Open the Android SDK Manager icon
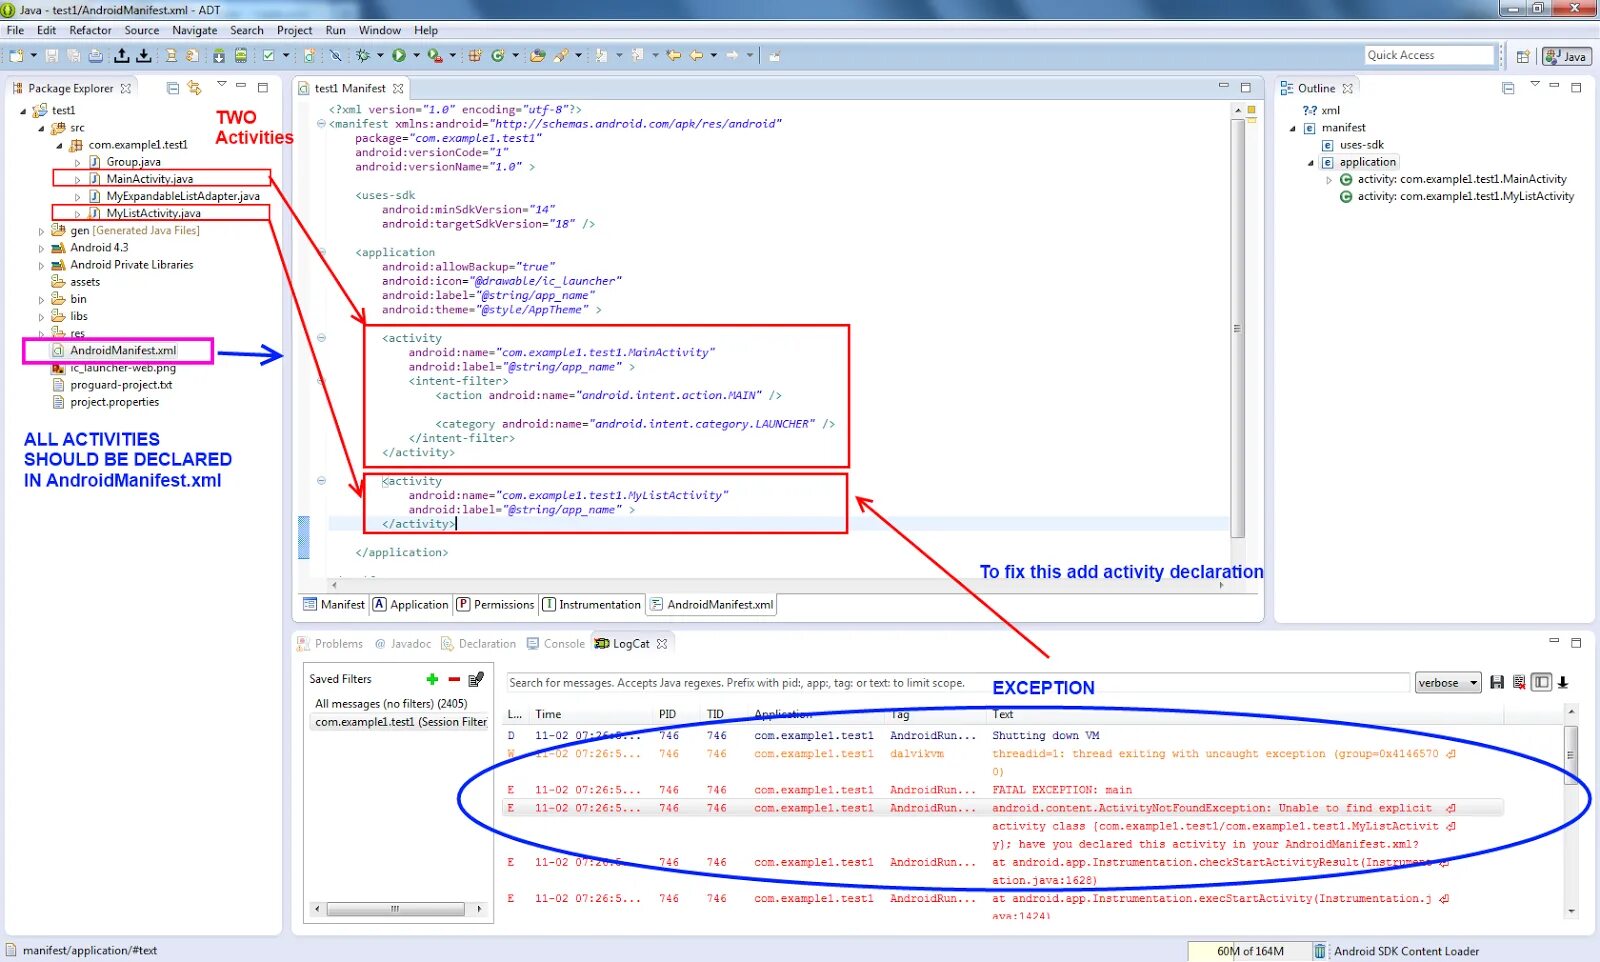Screen dimensions: 1600x962 [x=219, y=56]
